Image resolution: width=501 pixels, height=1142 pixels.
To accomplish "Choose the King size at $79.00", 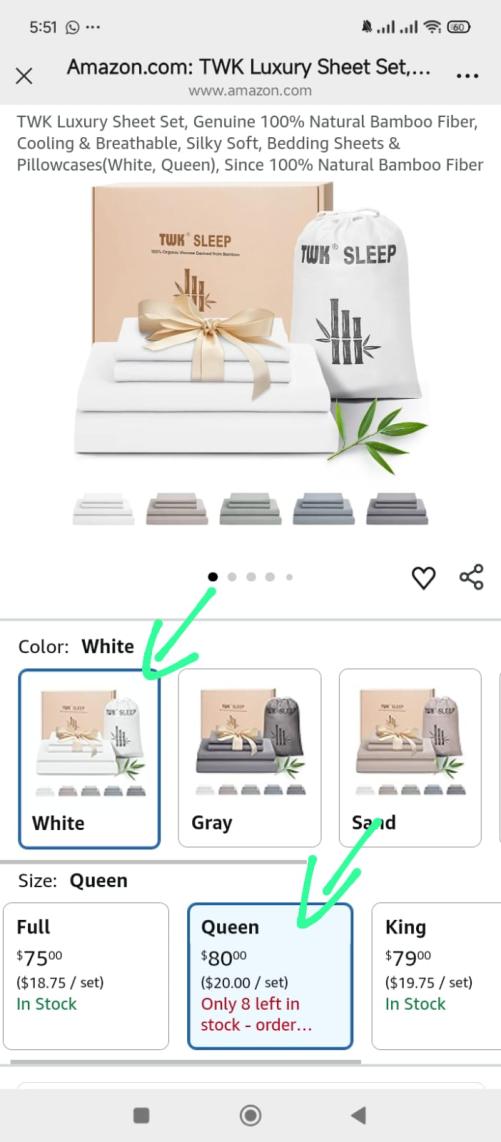I will [x=437, y=976].
